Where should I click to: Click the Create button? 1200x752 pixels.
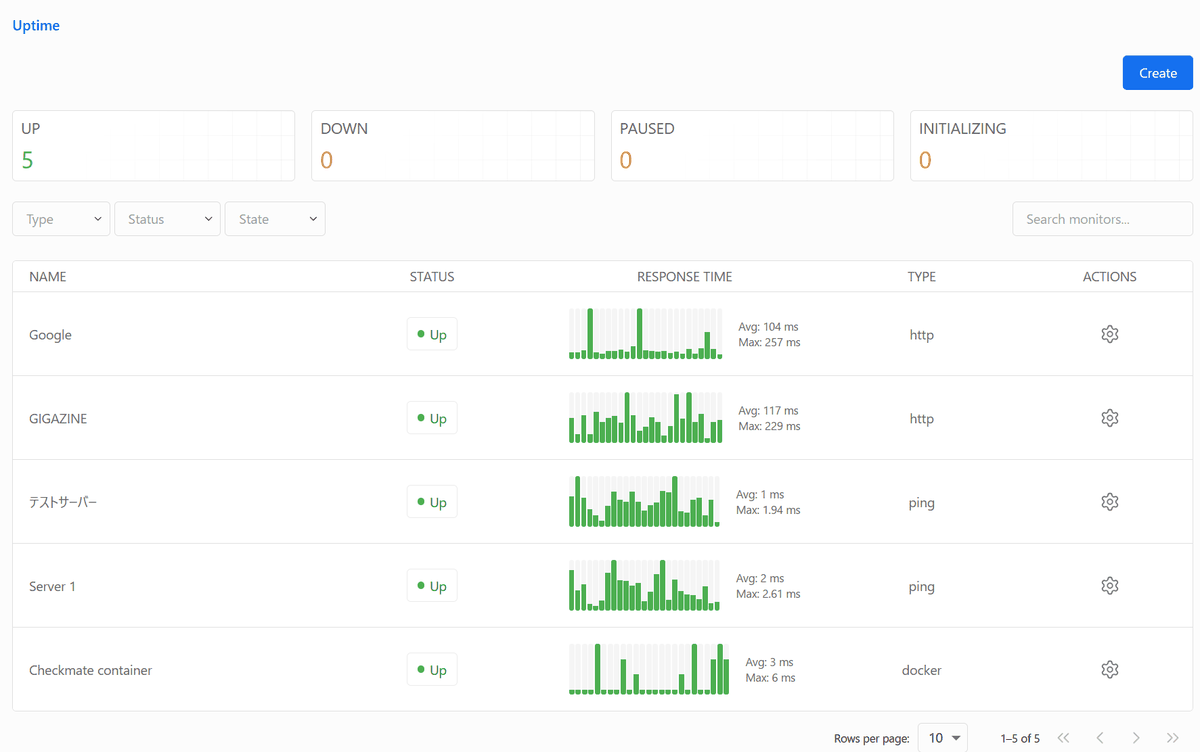(x=1157, y=73)
